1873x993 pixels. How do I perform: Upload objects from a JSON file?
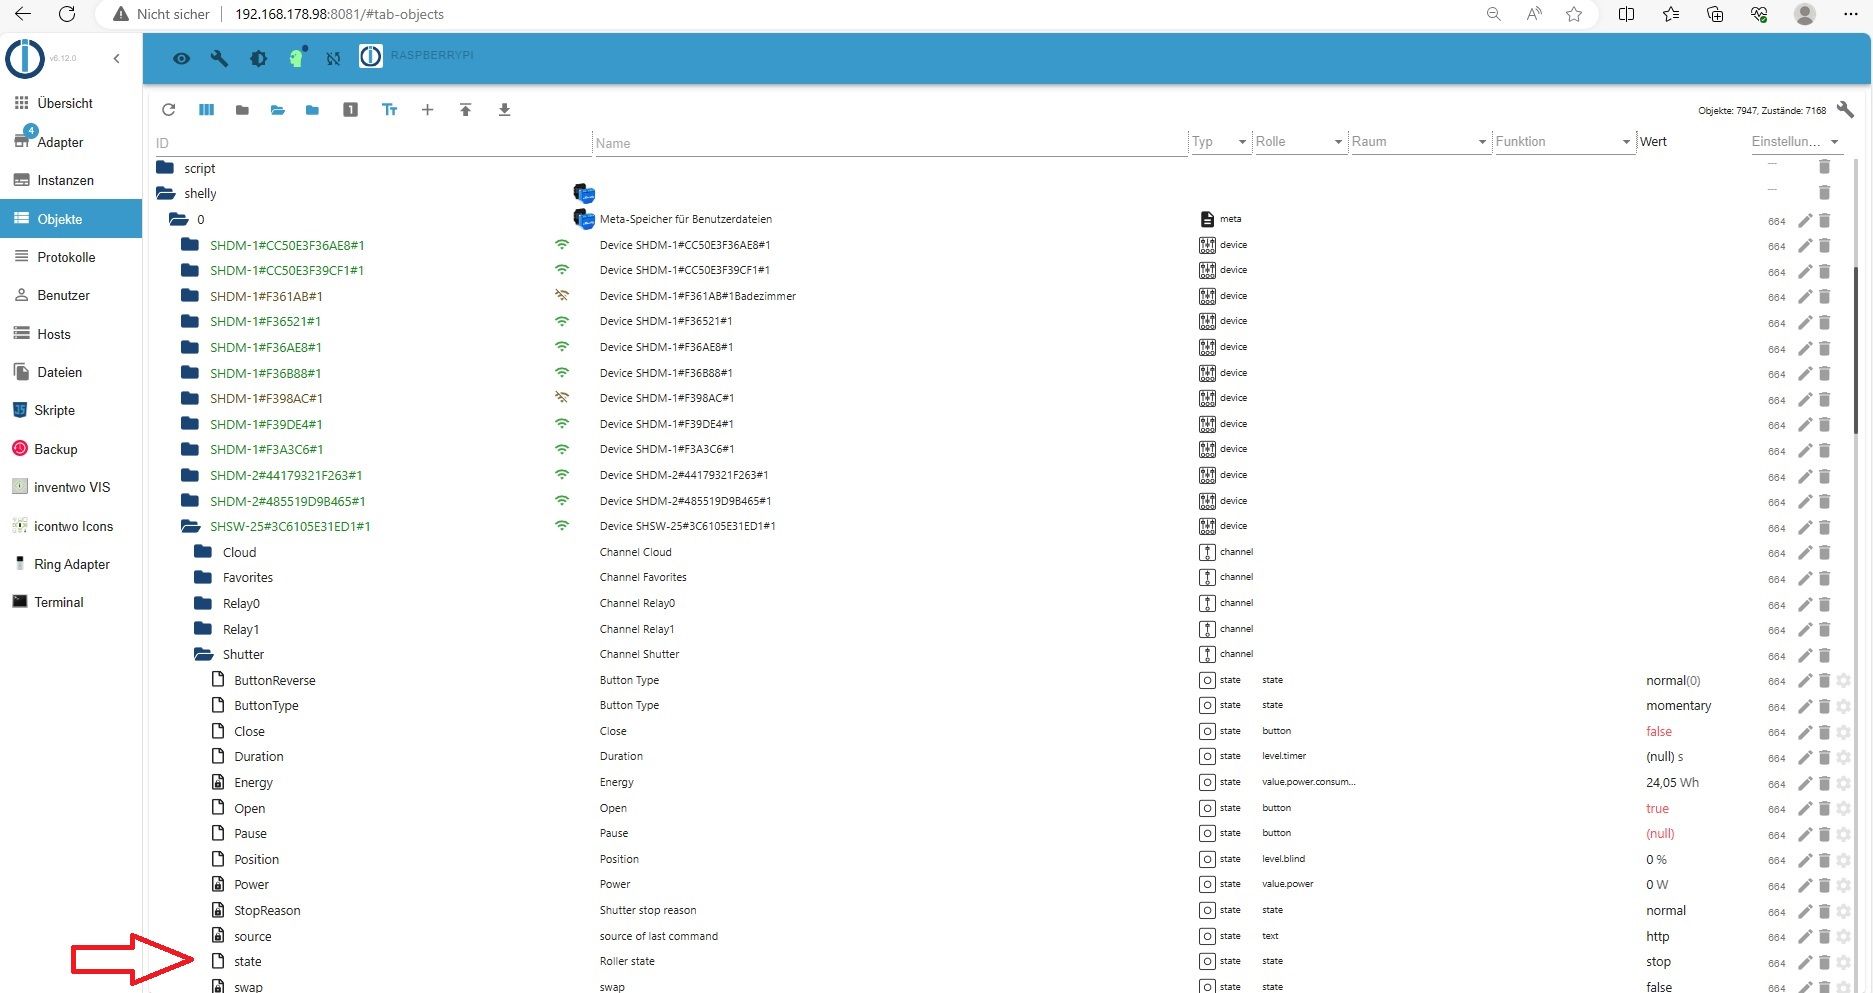tap(465, 110)
